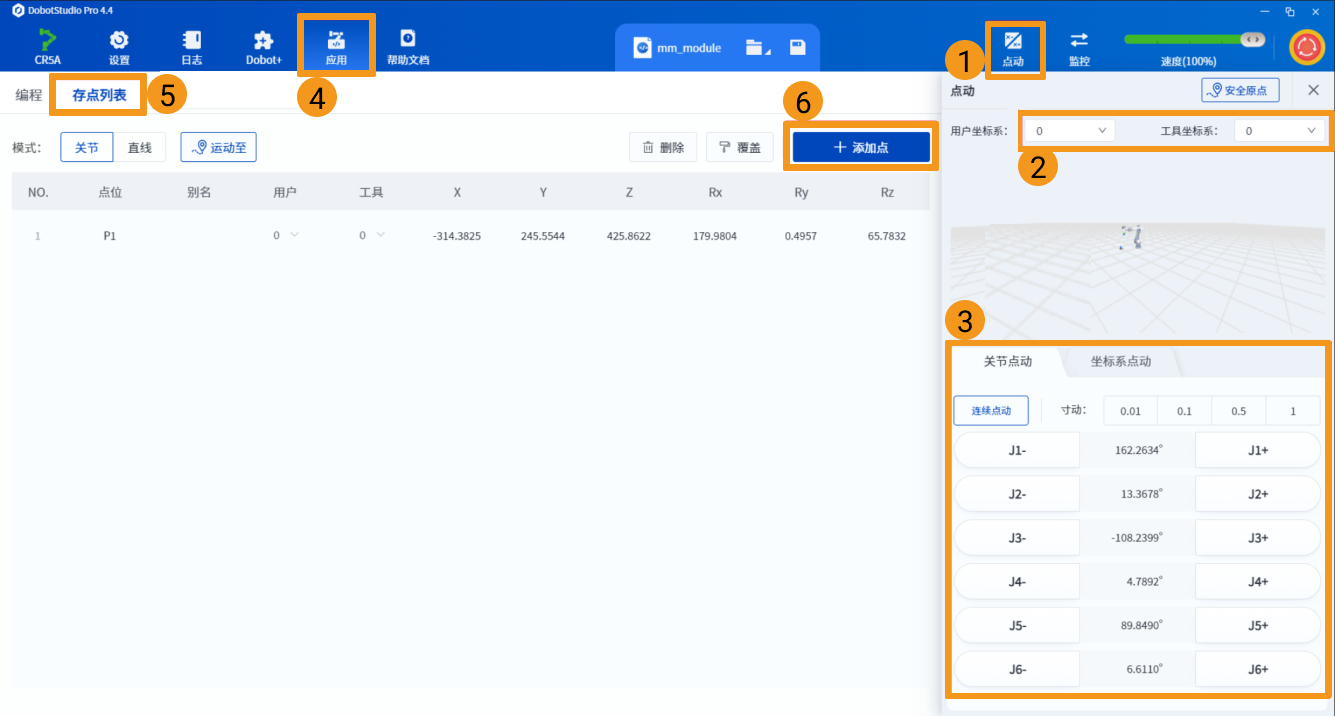The height and width of the screenshot is (717, 1335).
Task: Expand the 用户坐标系 dropdown
Action: pos(1069,131)
